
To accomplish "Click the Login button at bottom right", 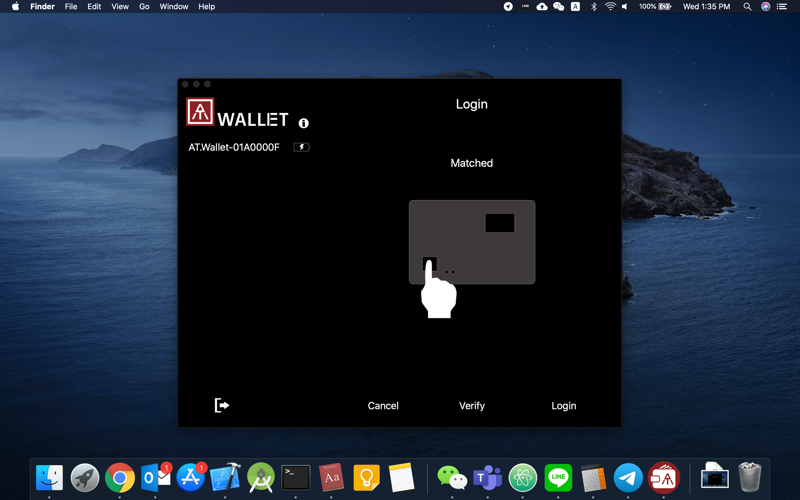I will click(563, 406).
